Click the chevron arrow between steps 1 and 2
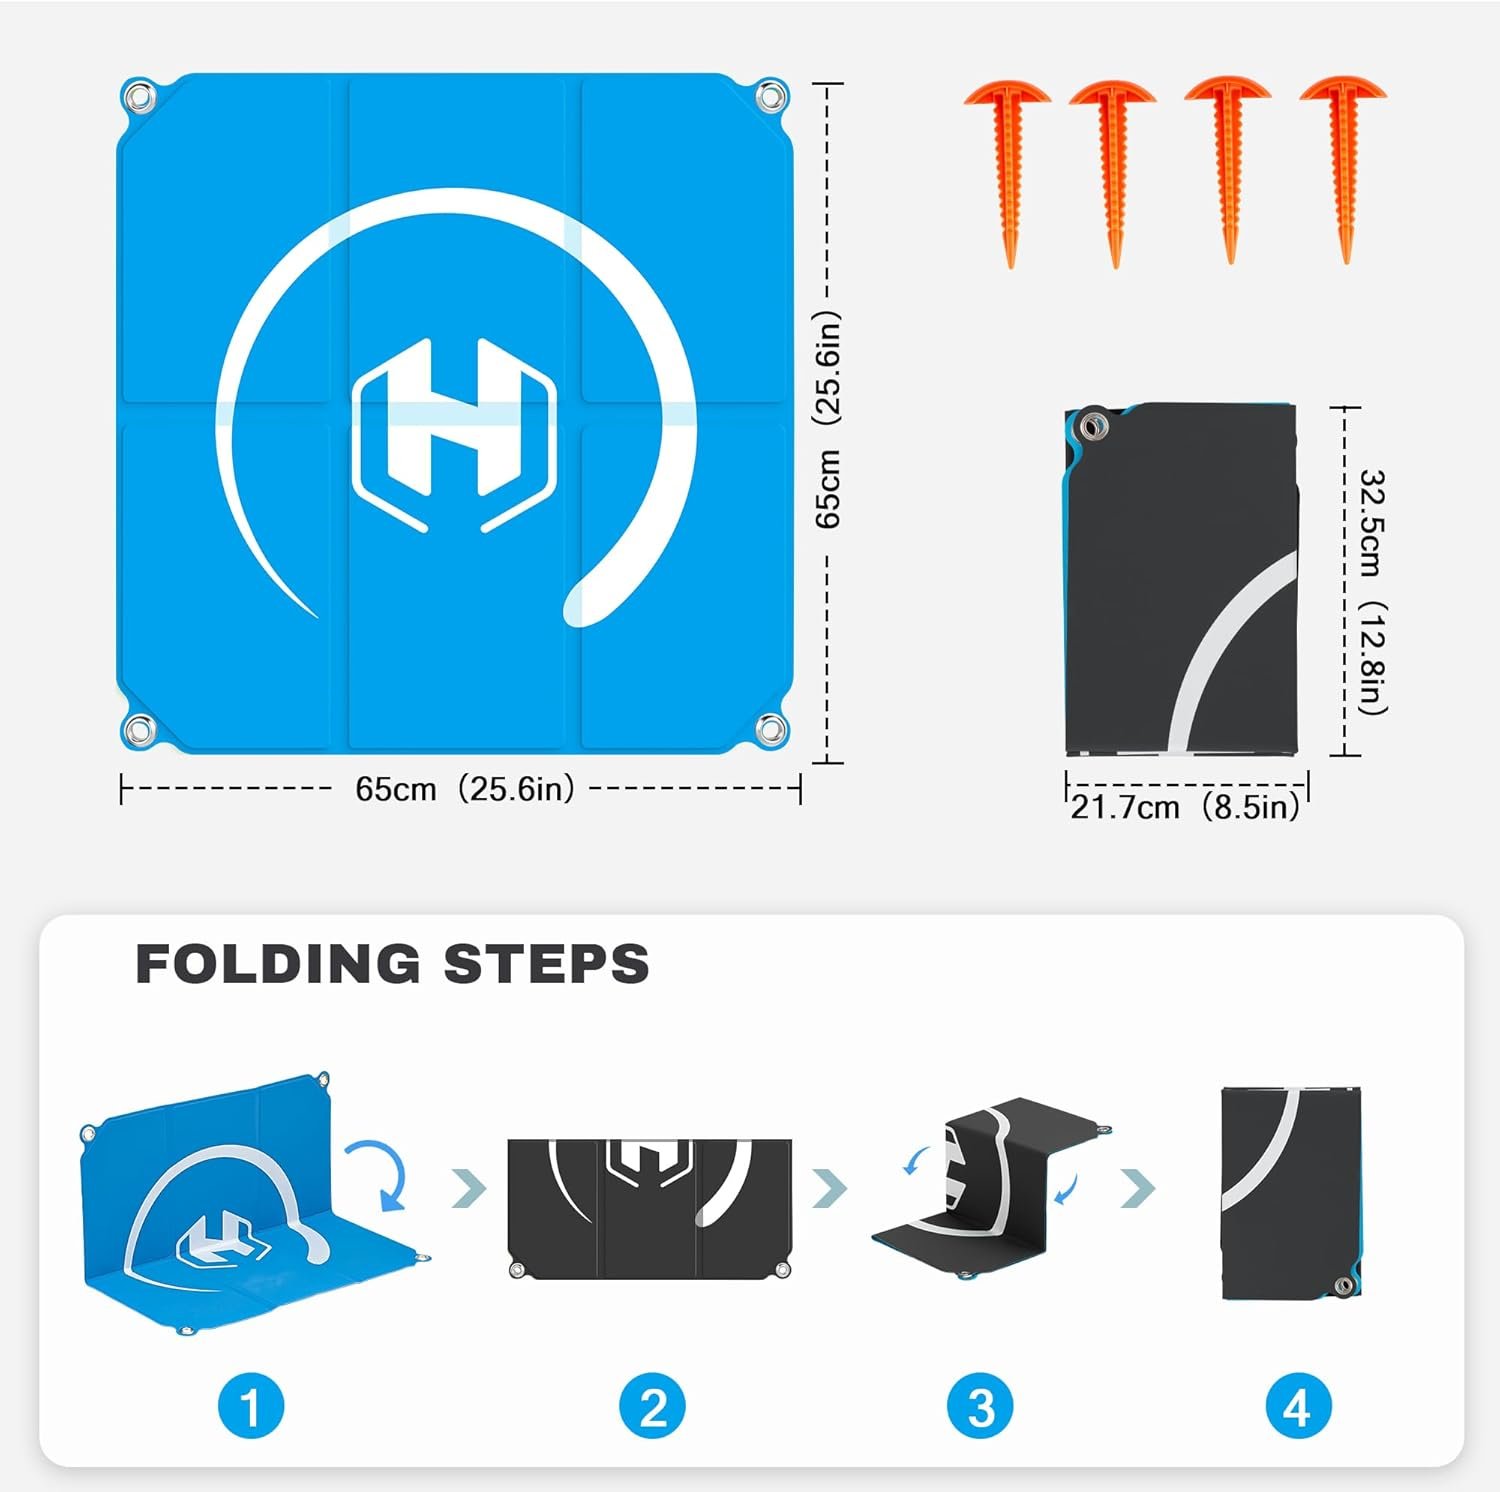 tap(469, 1188)
